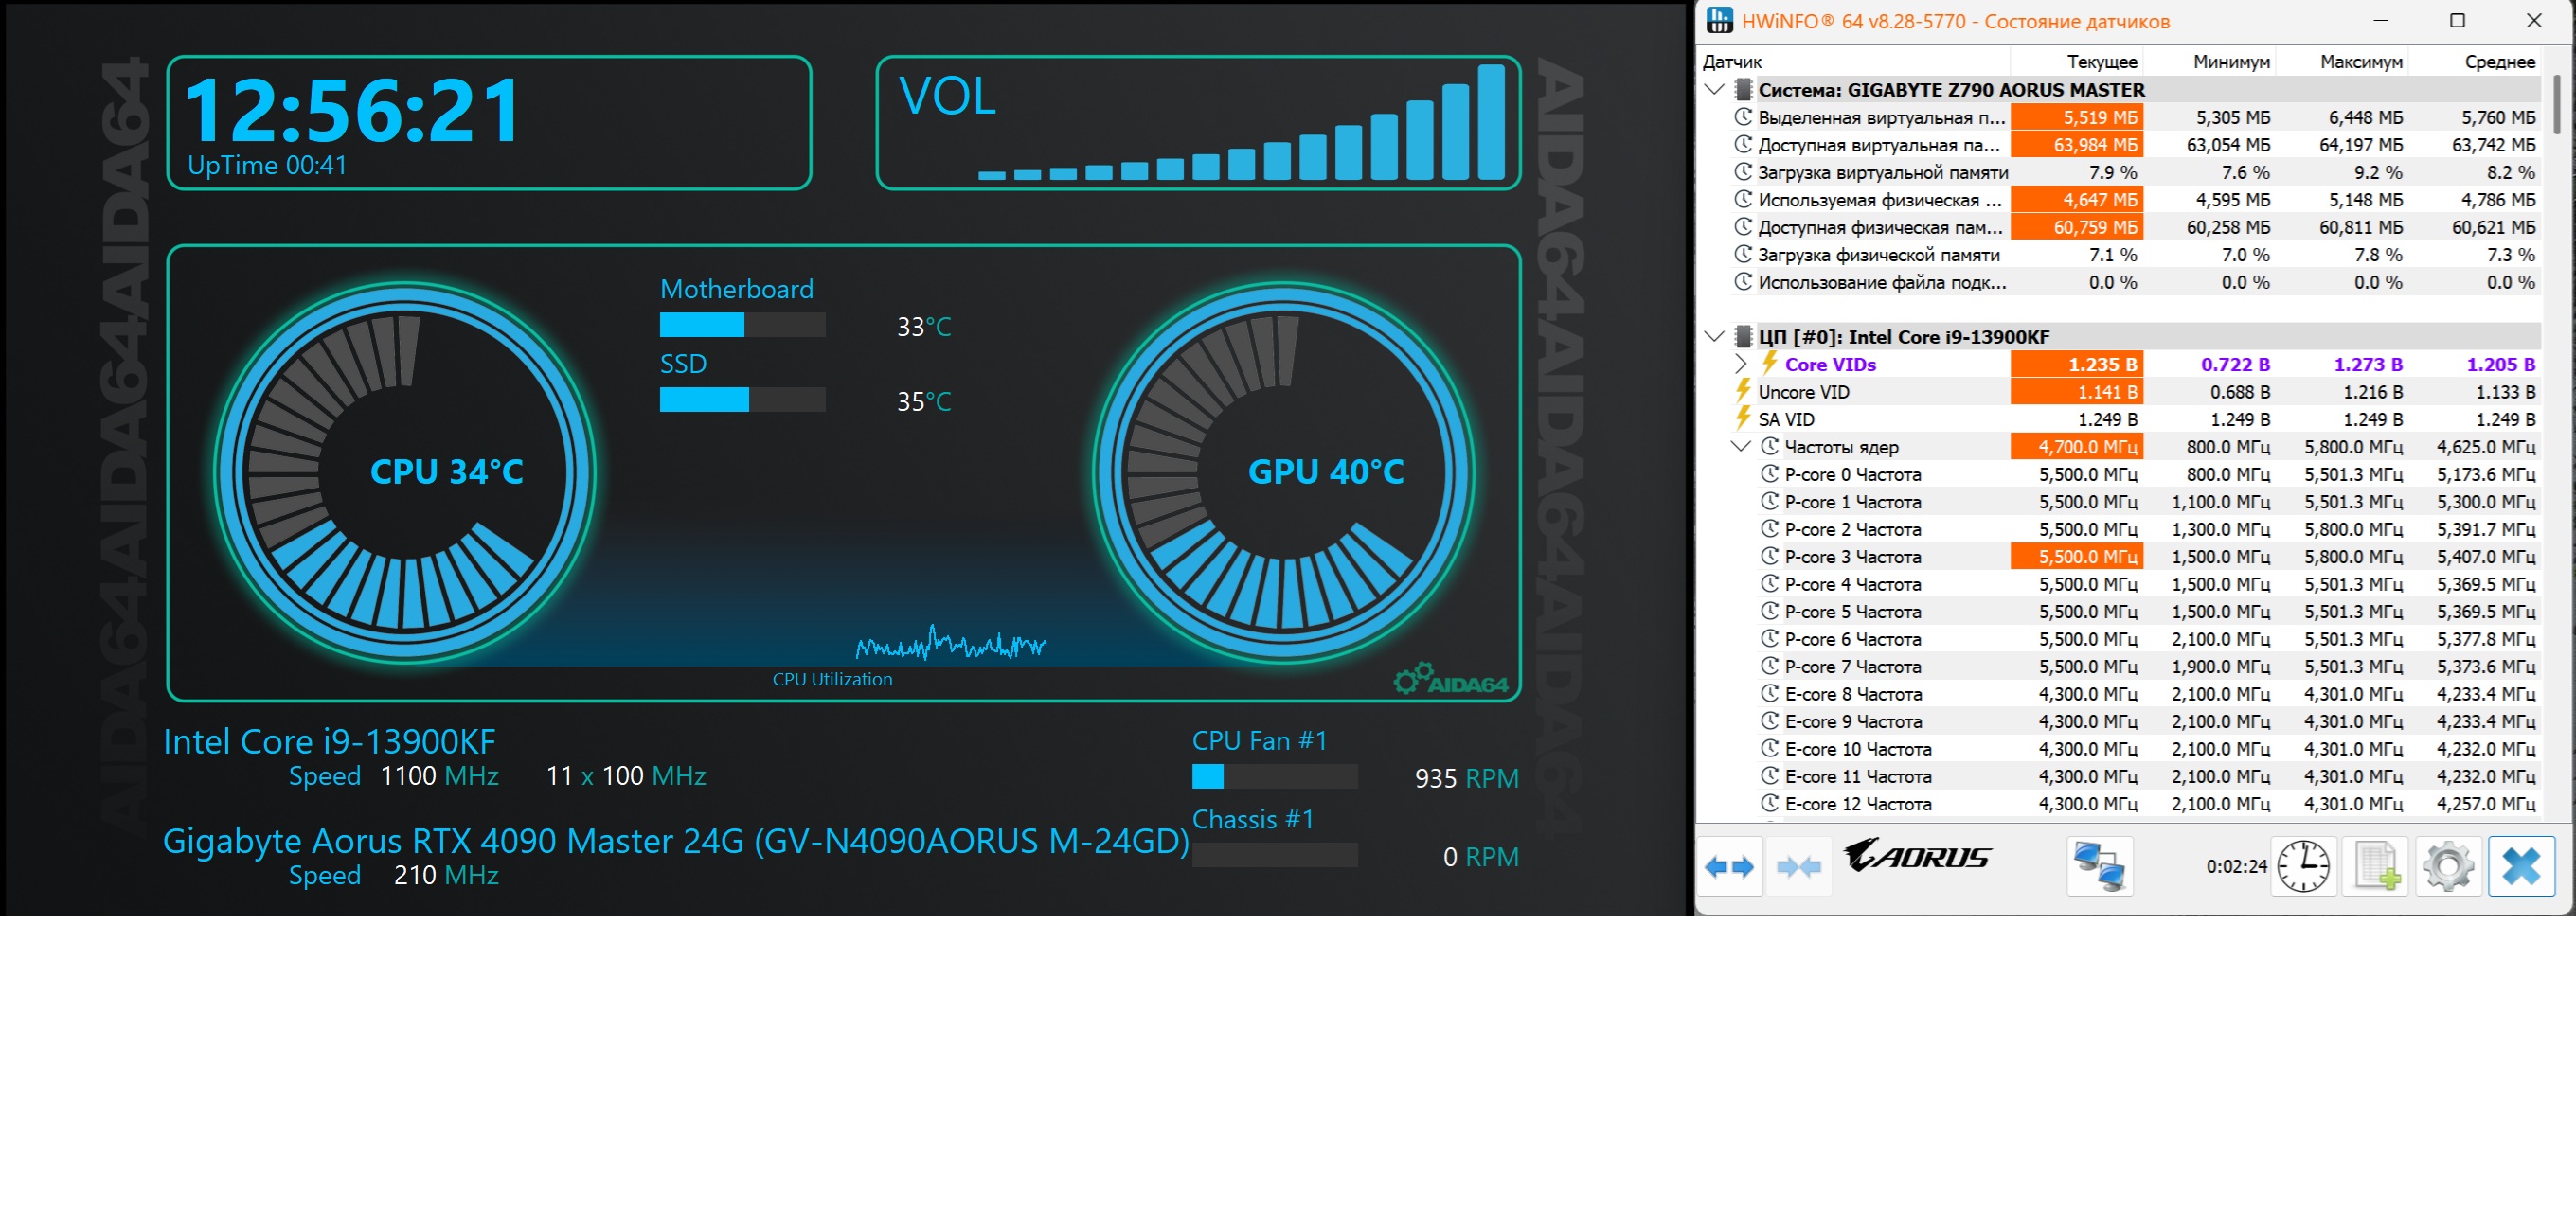Collapse the GIGABYTE Z790 AORUS MASTER section
This screenshot has width=2576, height=1227.
click(x=1714, y=89)
